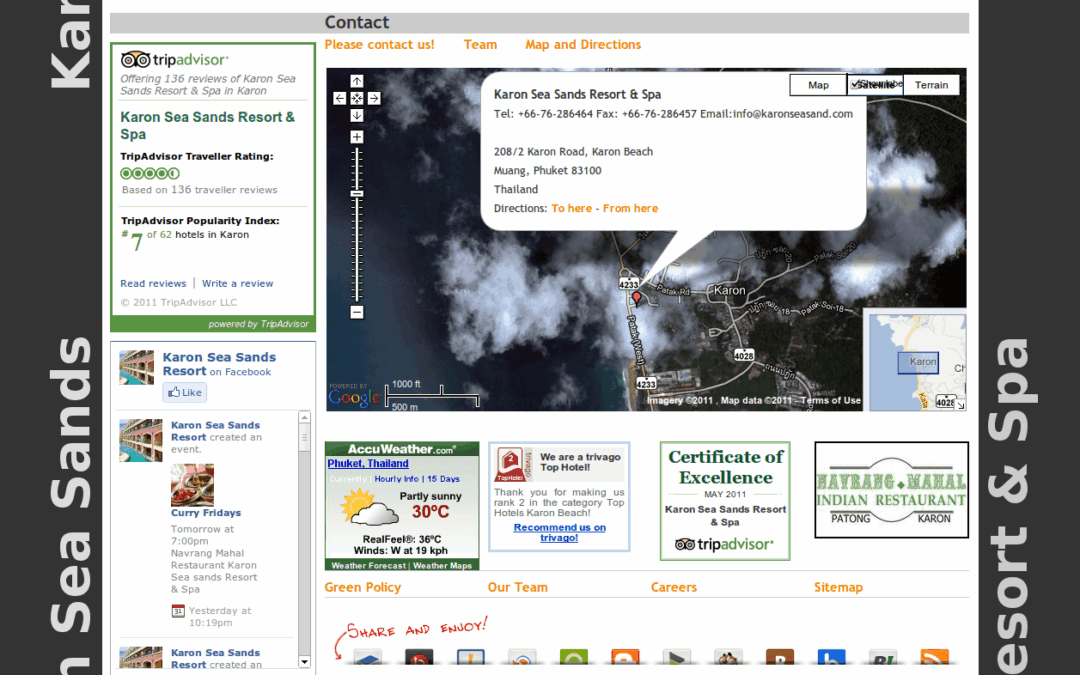Image resolution: width=1080 pixels, height=675 pixels.
Task: Click the map zoom level slider handle
Action: 357,194
